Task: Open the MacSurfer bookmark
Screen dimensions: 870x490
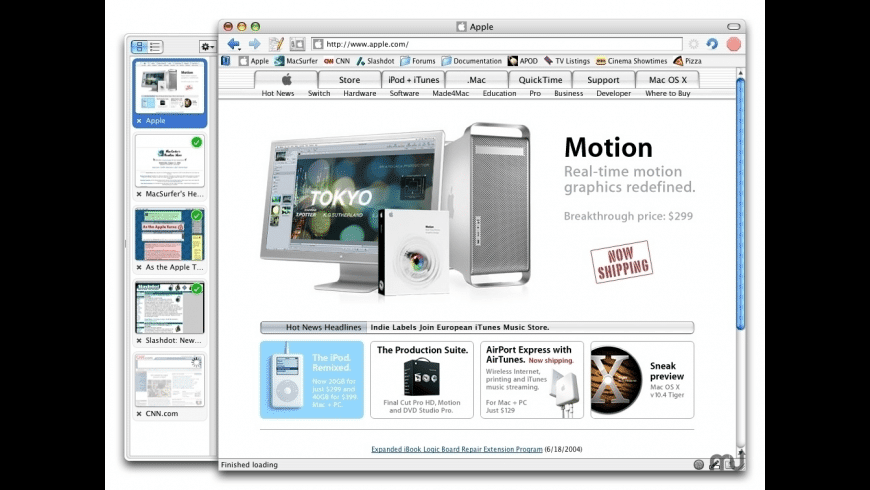Action: (296, 61)
